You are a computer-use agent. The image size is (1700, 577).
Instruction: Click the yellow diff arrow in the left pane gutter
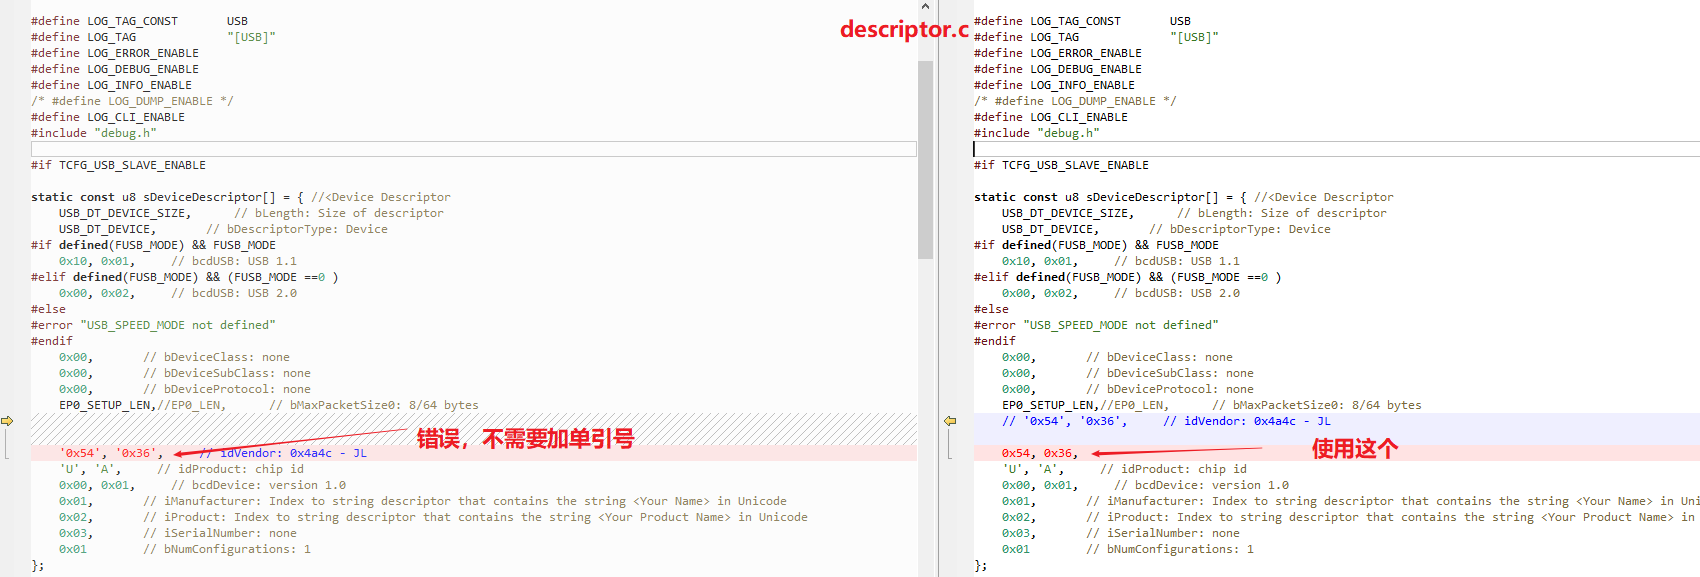(7, 421)
